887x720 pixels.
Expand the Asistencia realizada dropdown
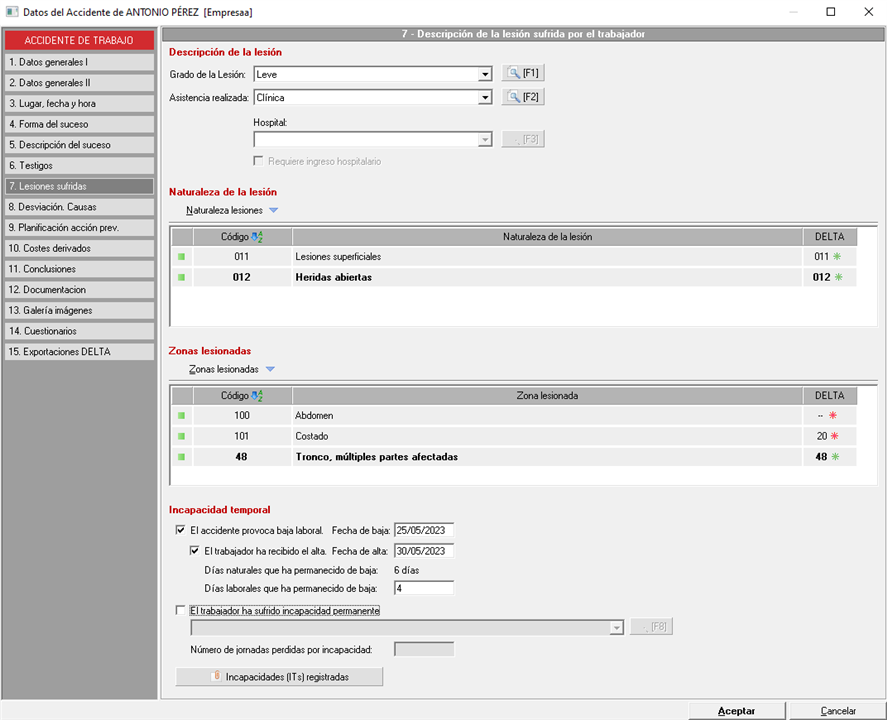485,97
